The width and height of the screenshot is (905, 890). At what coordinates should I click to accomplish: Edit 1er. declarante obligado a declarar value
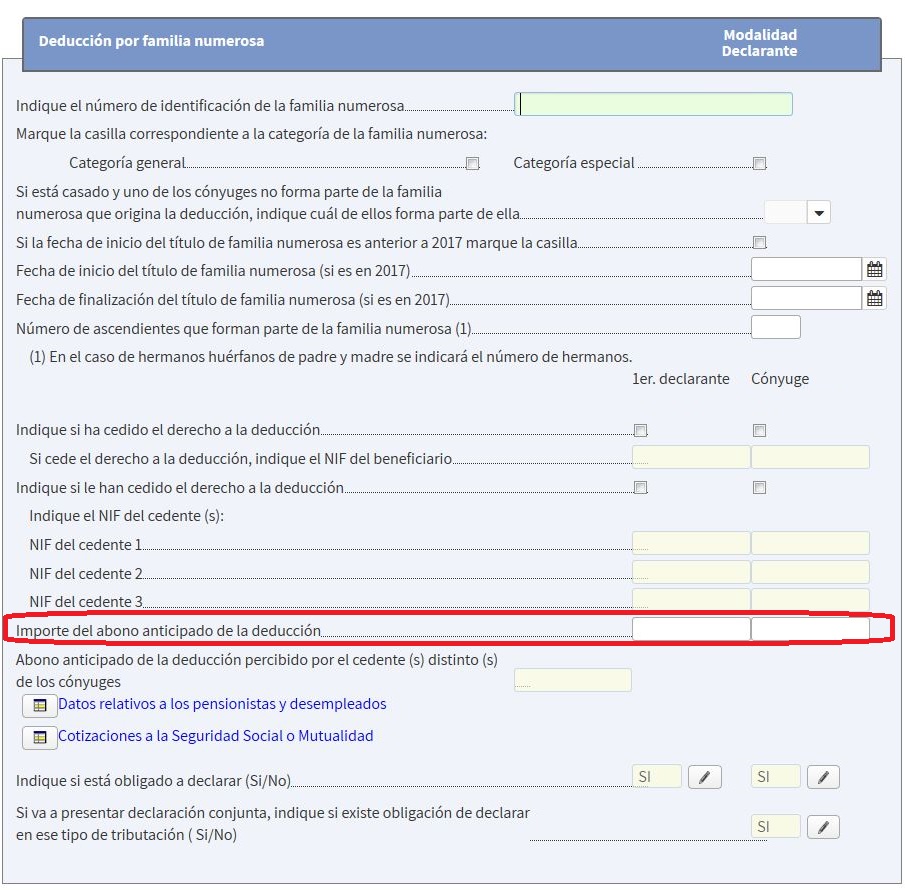pyautogui.click(x=704, y=777)
